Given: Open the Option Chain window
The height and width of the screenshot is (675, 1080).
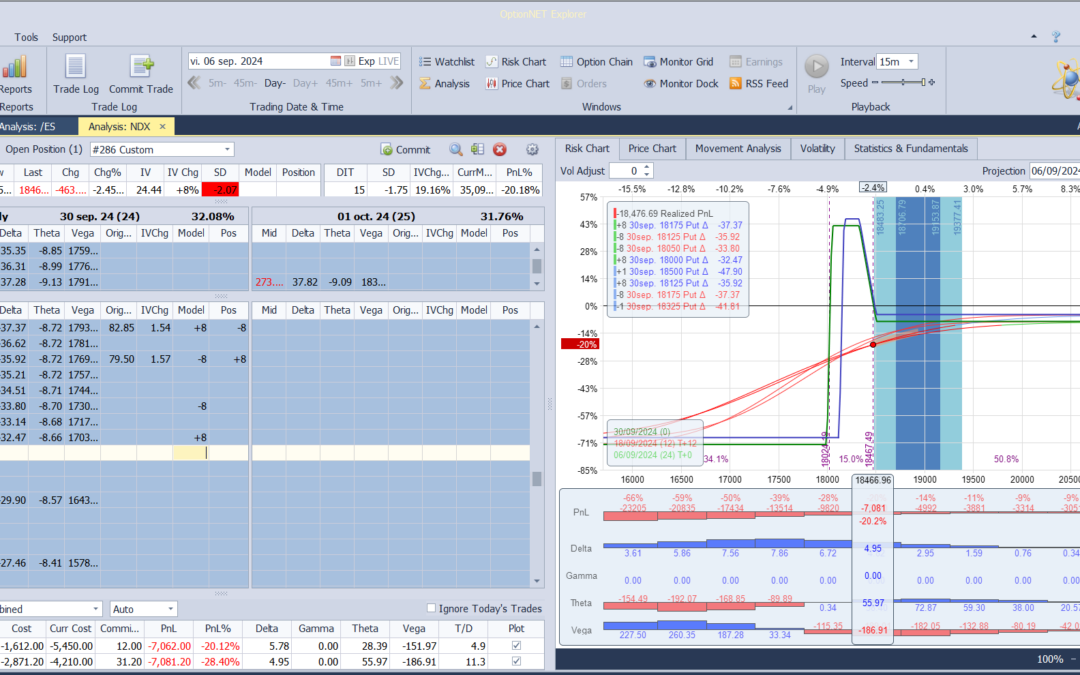Looking at the screenshot, I should tap(597, 62).
